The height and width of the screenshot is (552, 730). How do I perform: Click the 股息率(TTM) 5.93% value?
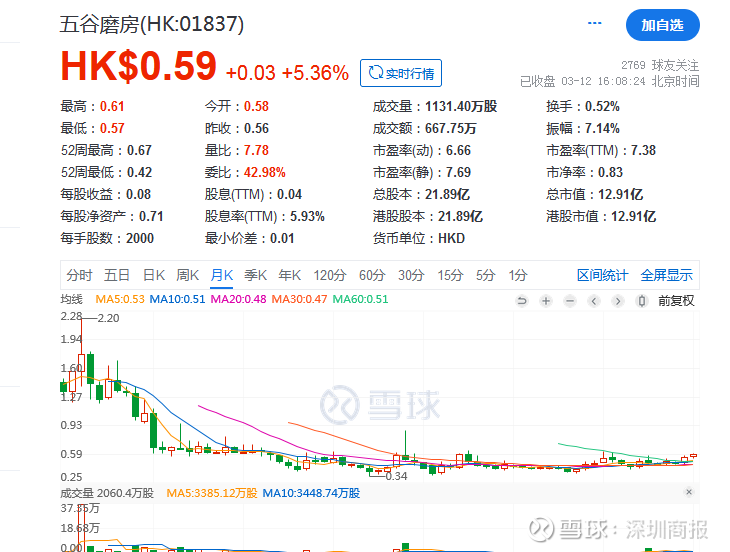(x=307, y=216)
